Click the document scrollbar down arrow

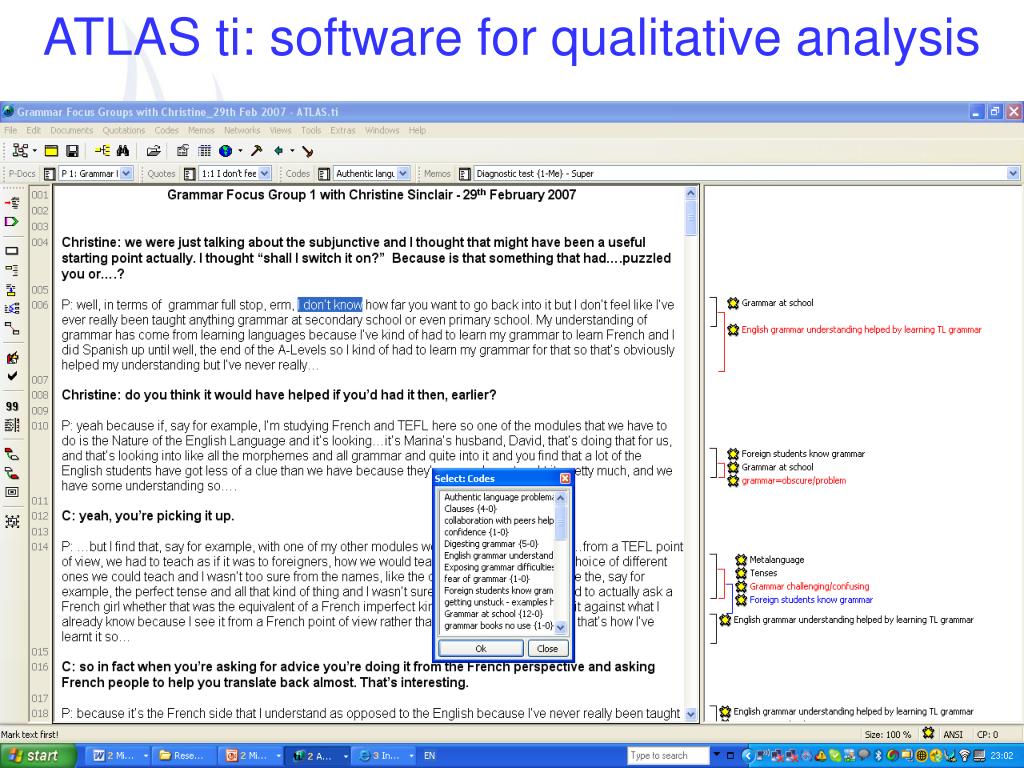tap(691, 714)
